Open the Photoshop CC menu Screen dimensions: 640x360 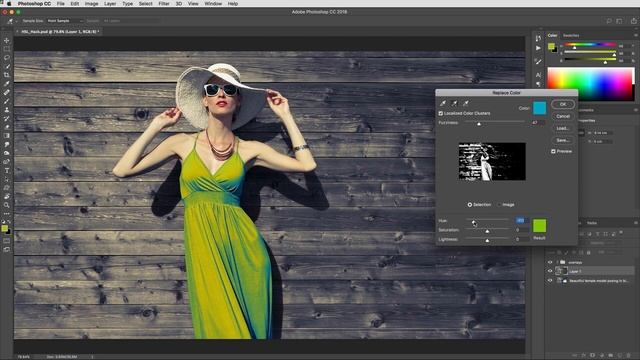[x=34, y=4]
